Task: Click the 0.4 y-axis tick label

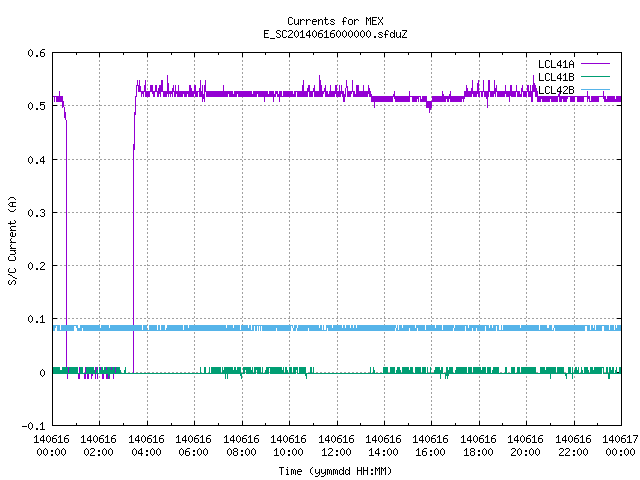Action: 36,160
